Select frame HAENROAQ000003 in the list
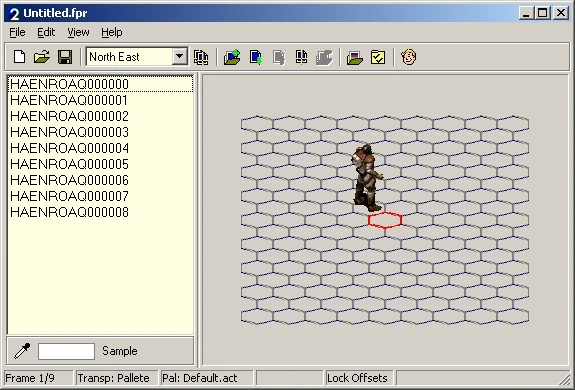 (x=100, y=132)
